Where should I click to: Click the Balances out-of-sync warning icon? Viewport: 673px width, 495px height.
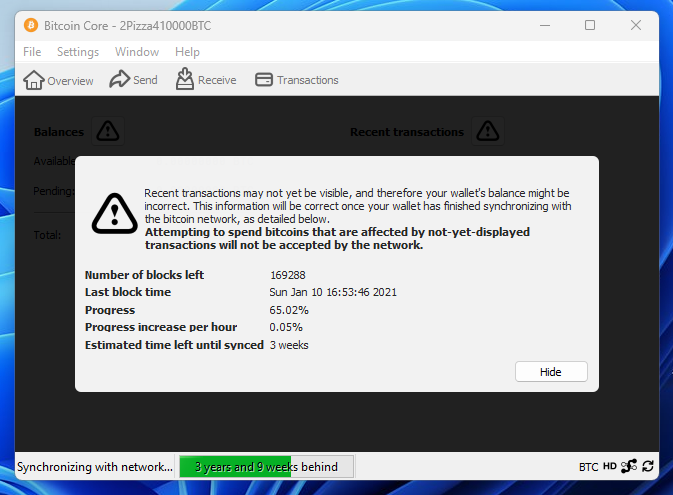[108, 131]
